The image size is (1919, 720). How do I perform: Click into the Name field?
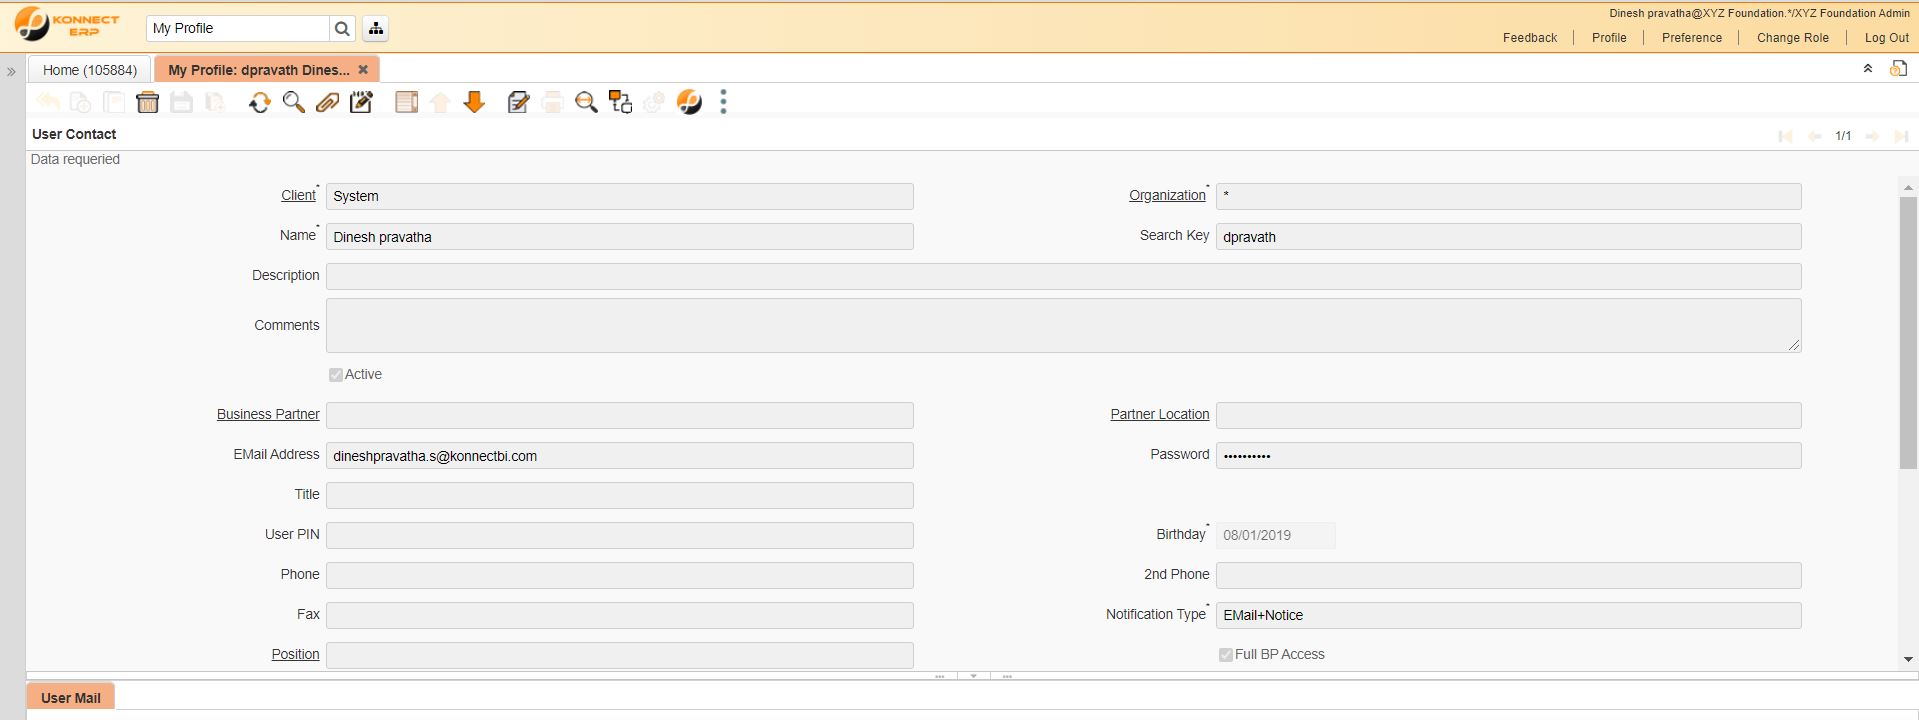(x=620, y=237)
